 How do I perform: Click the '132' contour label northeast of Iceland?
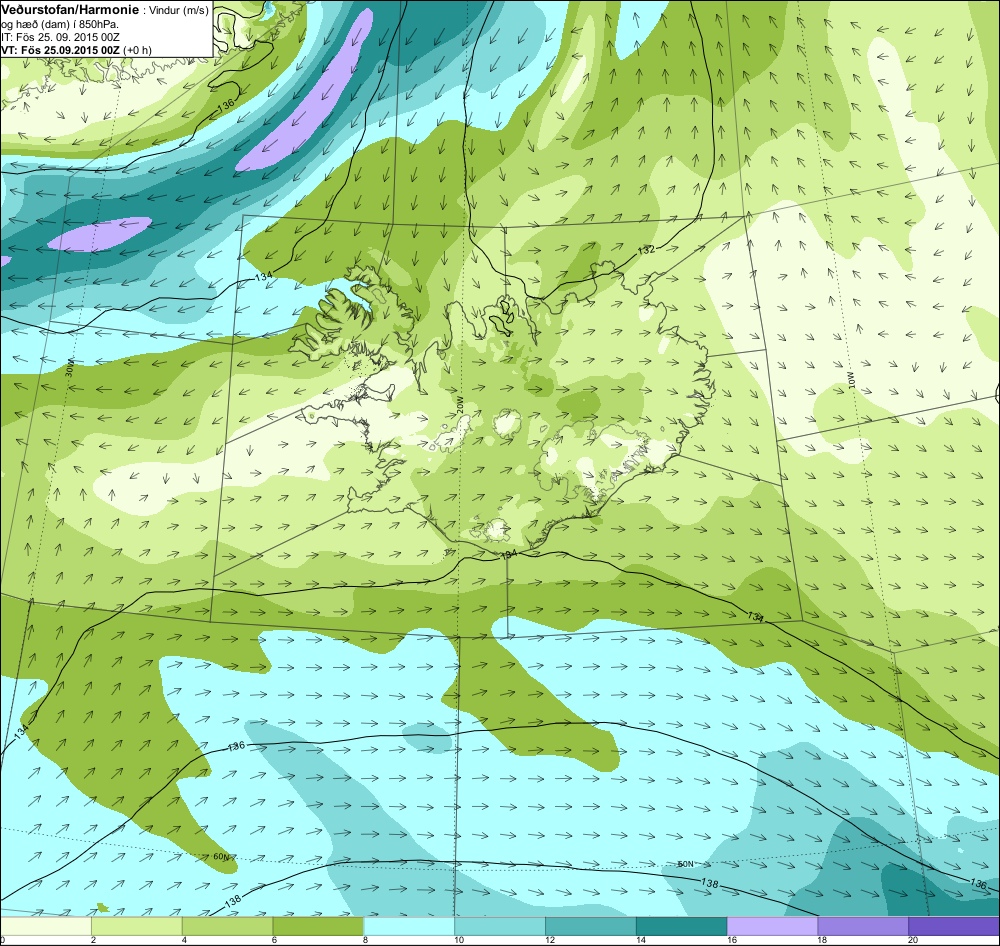point(646,250)
